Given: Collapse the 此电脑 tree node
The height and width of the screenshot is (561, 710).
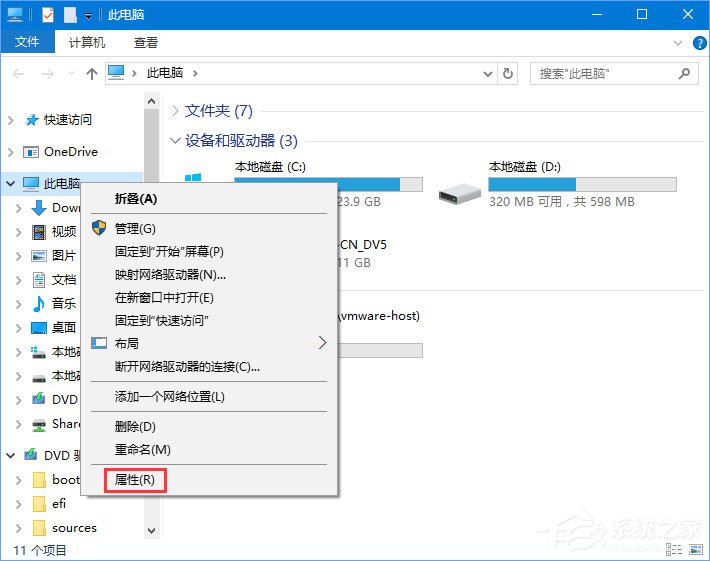Looking at the screenshot, I should pos(10,183).
